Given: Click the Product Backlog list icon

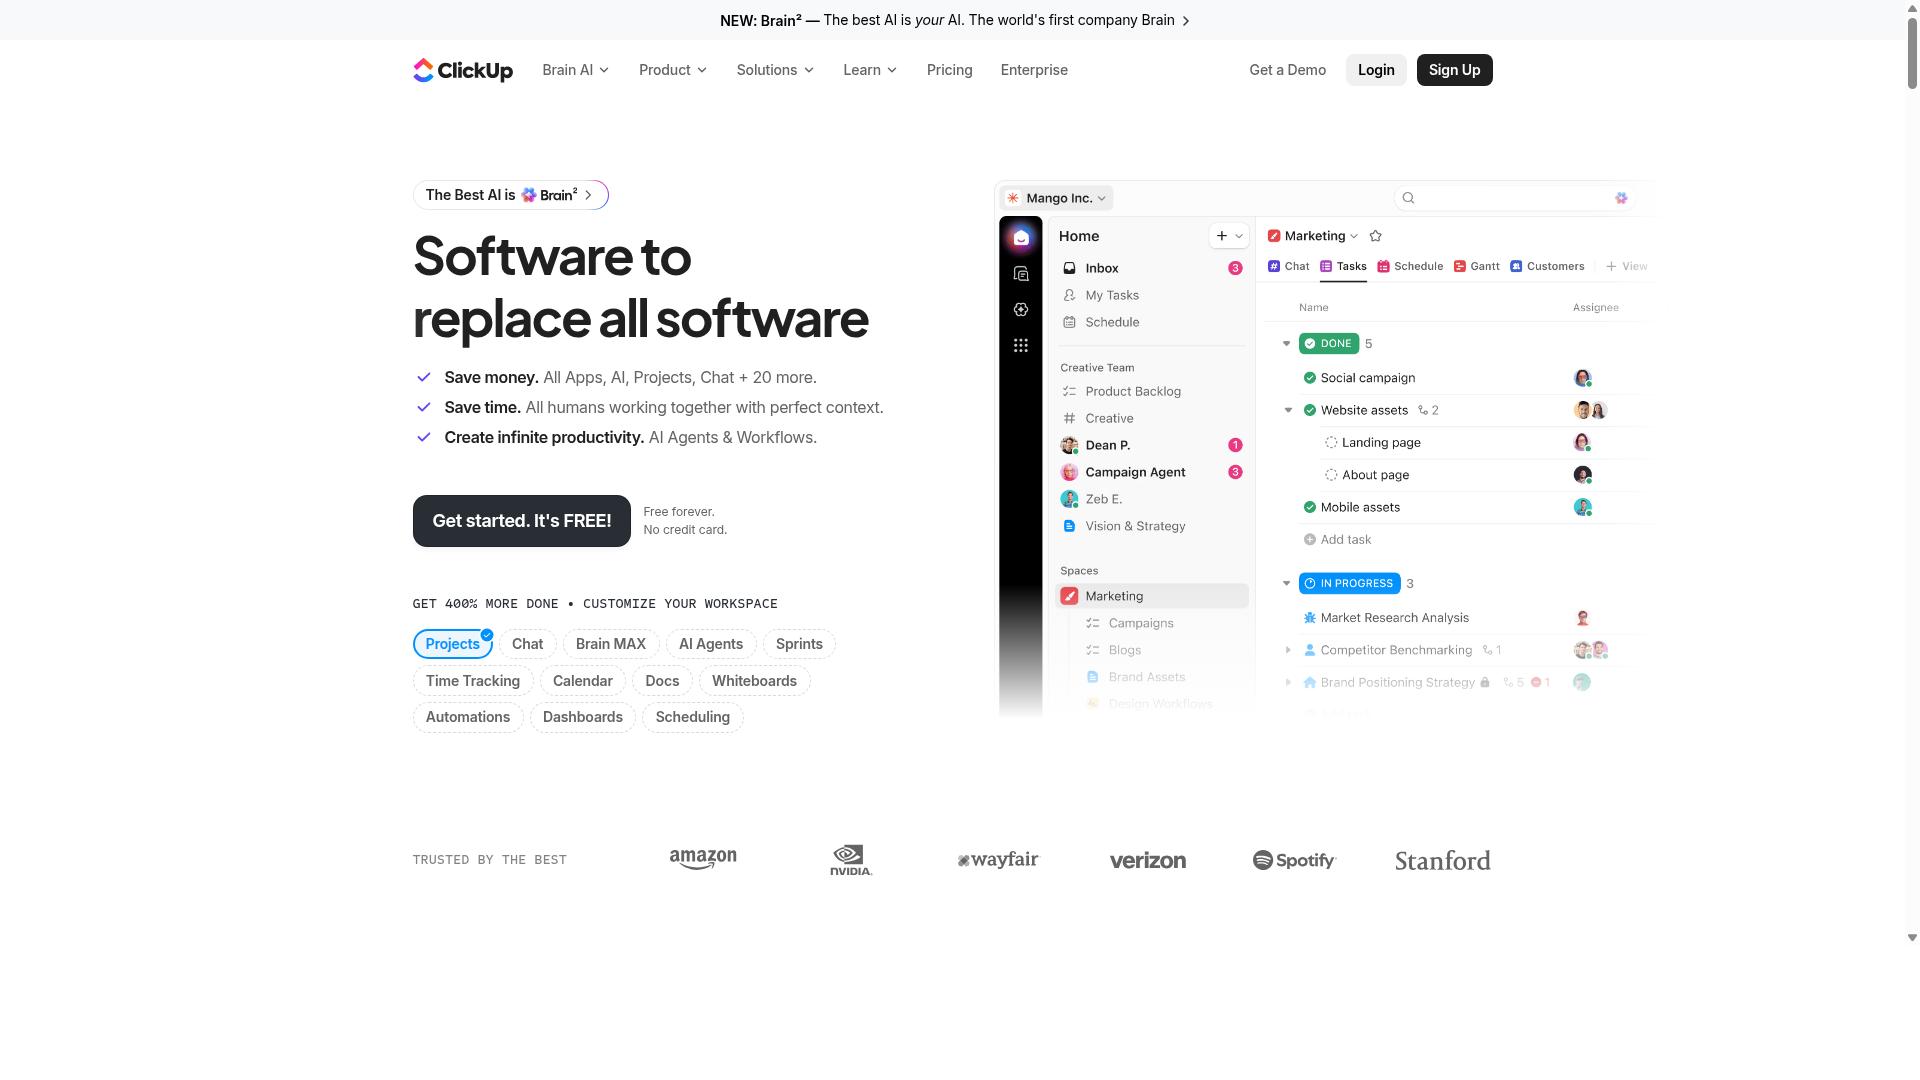Looking at the screenshot, I should point(1069,391).
